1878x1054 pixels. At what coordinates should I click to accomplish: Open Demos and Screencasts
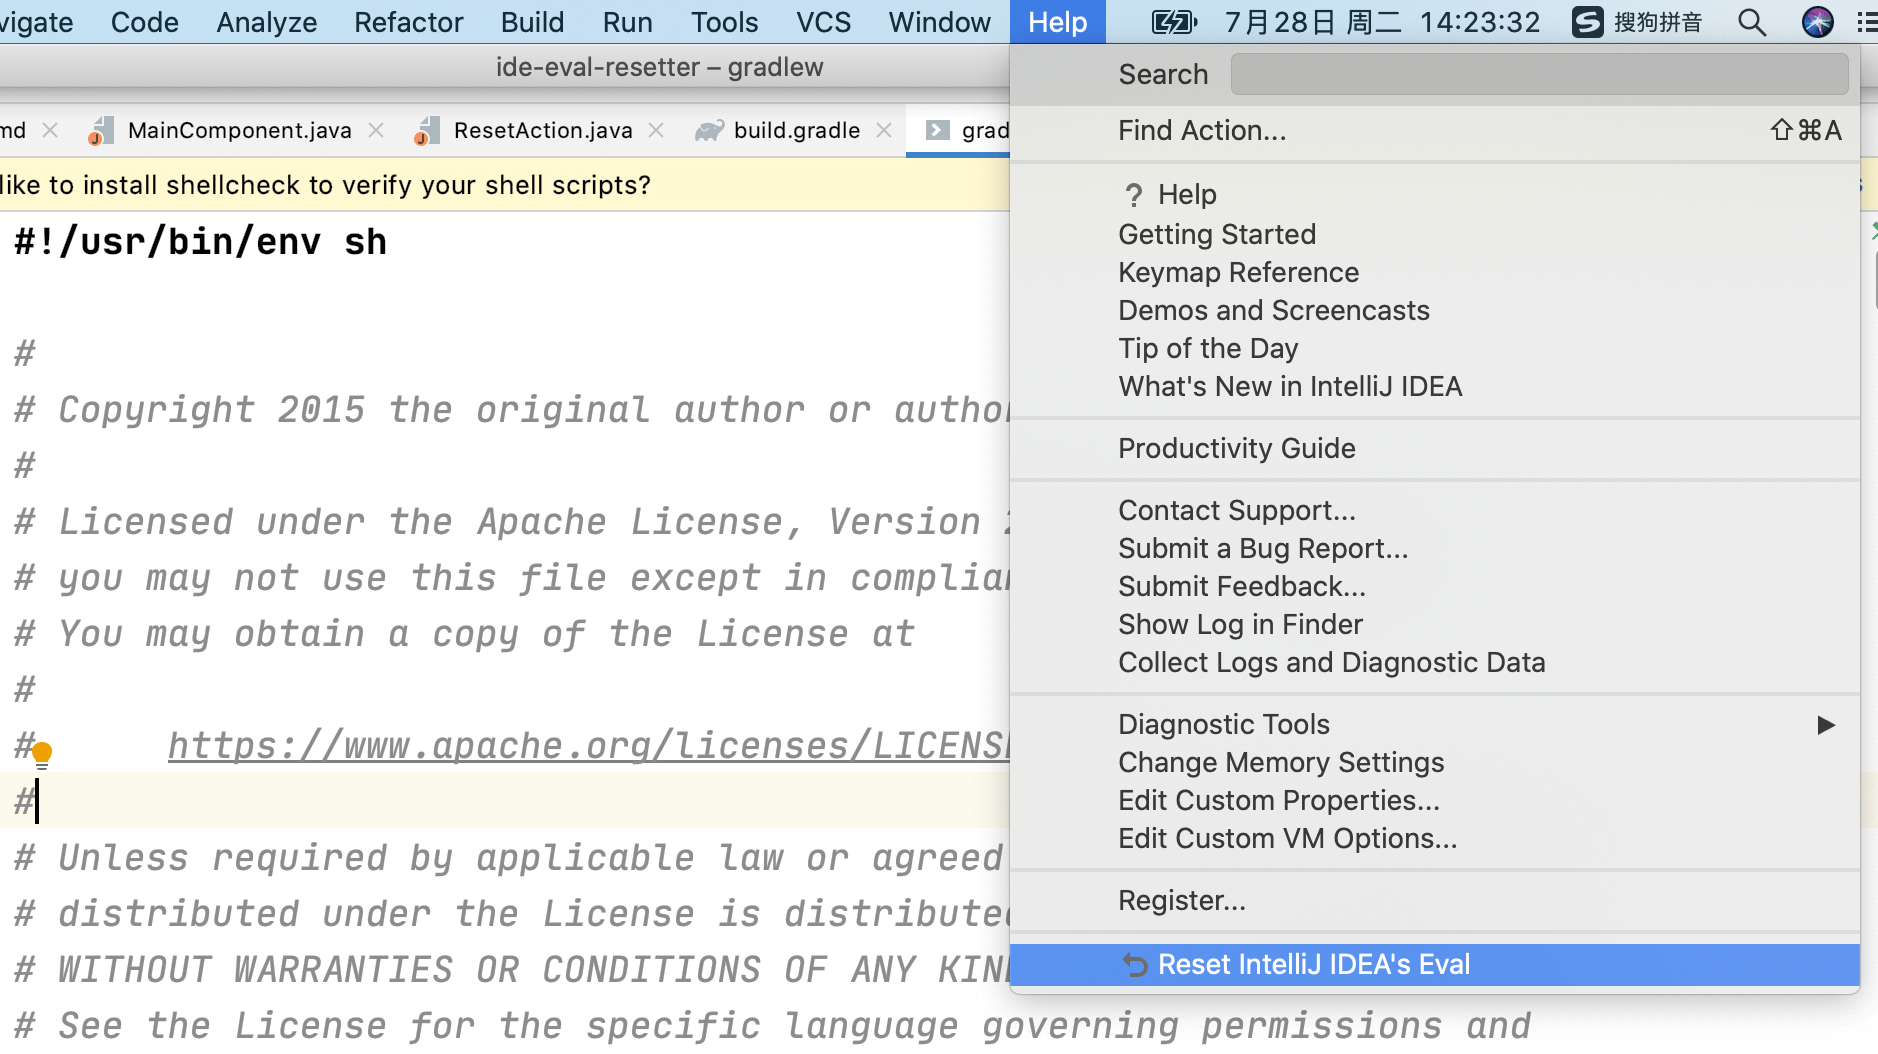1435,310
